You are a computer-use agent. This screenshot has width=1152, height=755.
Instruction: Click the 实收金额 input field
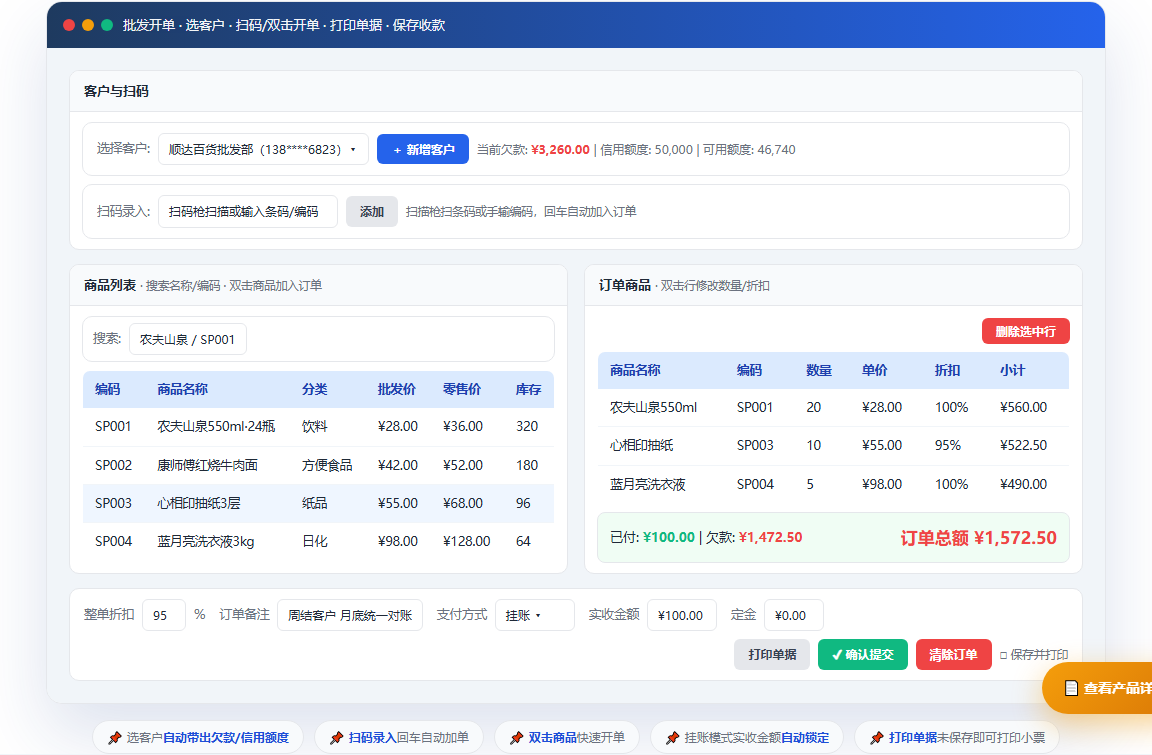tap(682, 615)
